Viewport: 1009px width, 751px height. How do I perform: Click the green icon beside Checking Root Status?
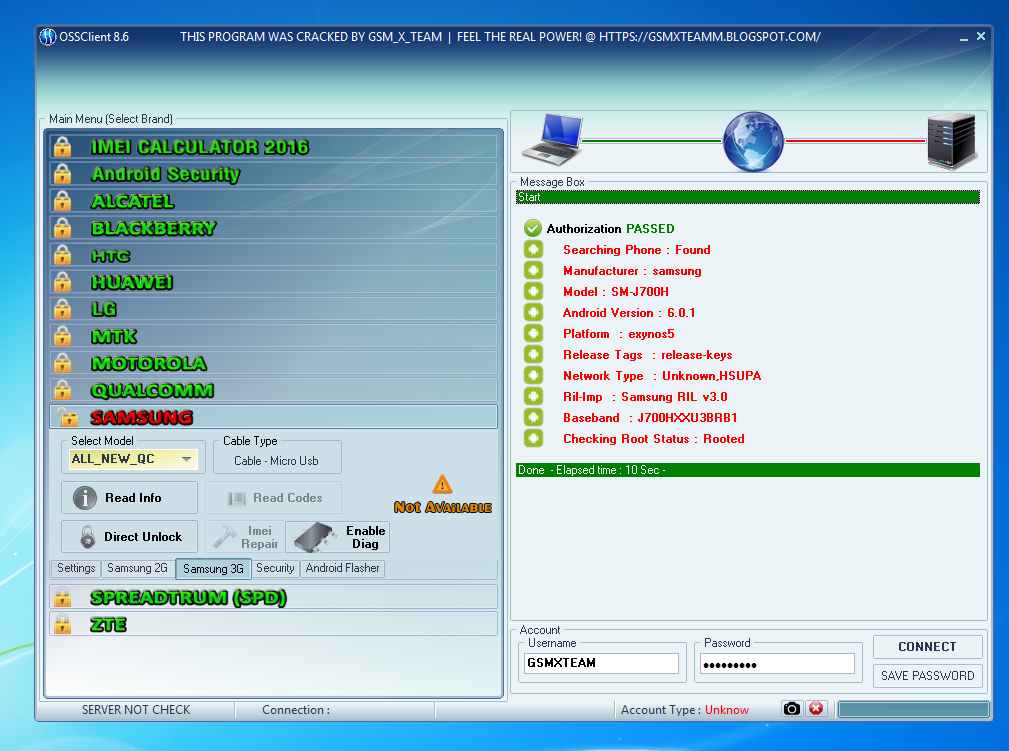[x=533, y=439]
